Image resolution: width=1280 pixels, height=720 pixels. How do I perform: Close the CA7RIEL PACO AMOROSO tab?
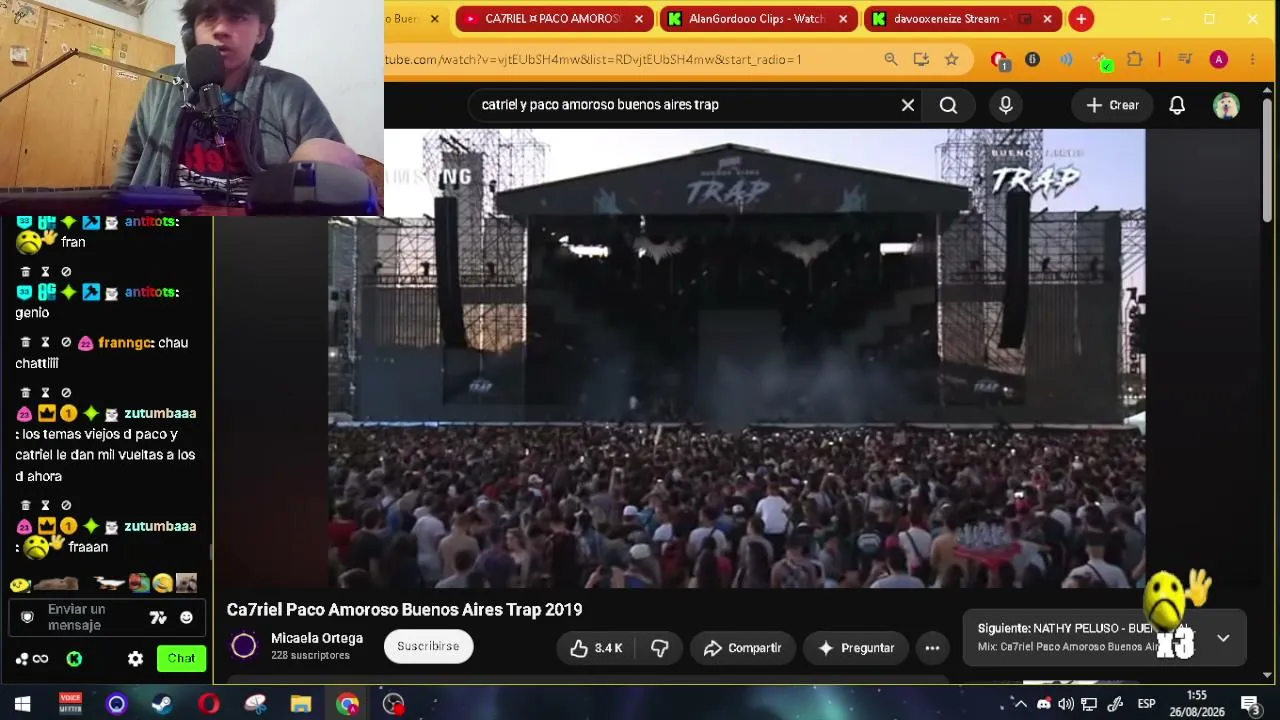tap(639, 19)
